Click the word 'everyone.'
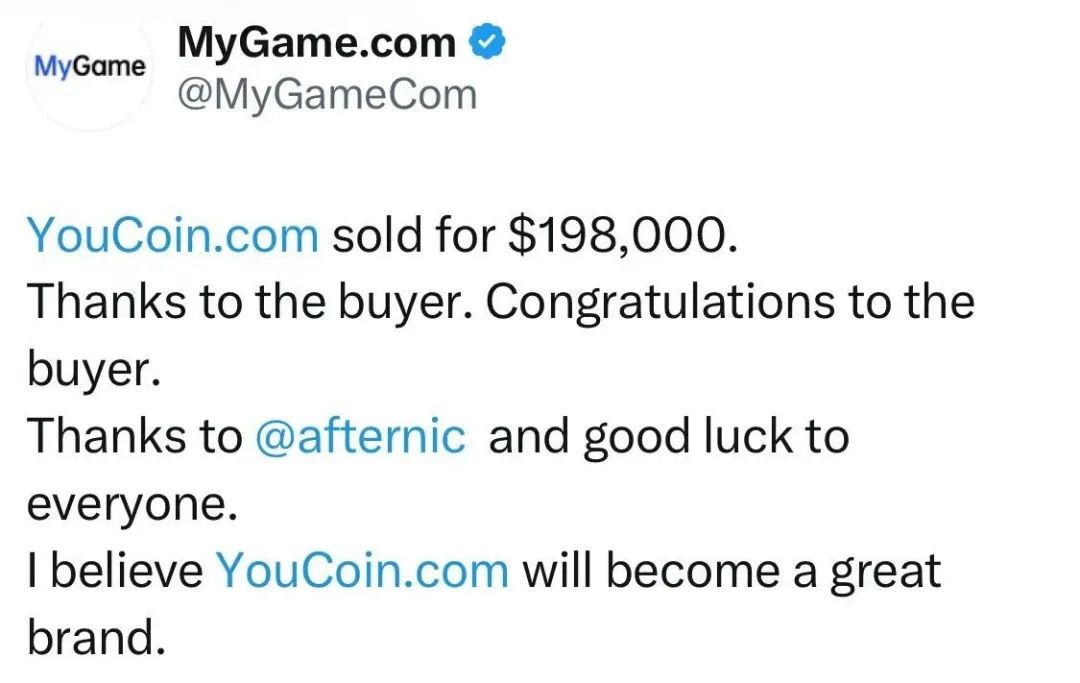 coord(132,505)
